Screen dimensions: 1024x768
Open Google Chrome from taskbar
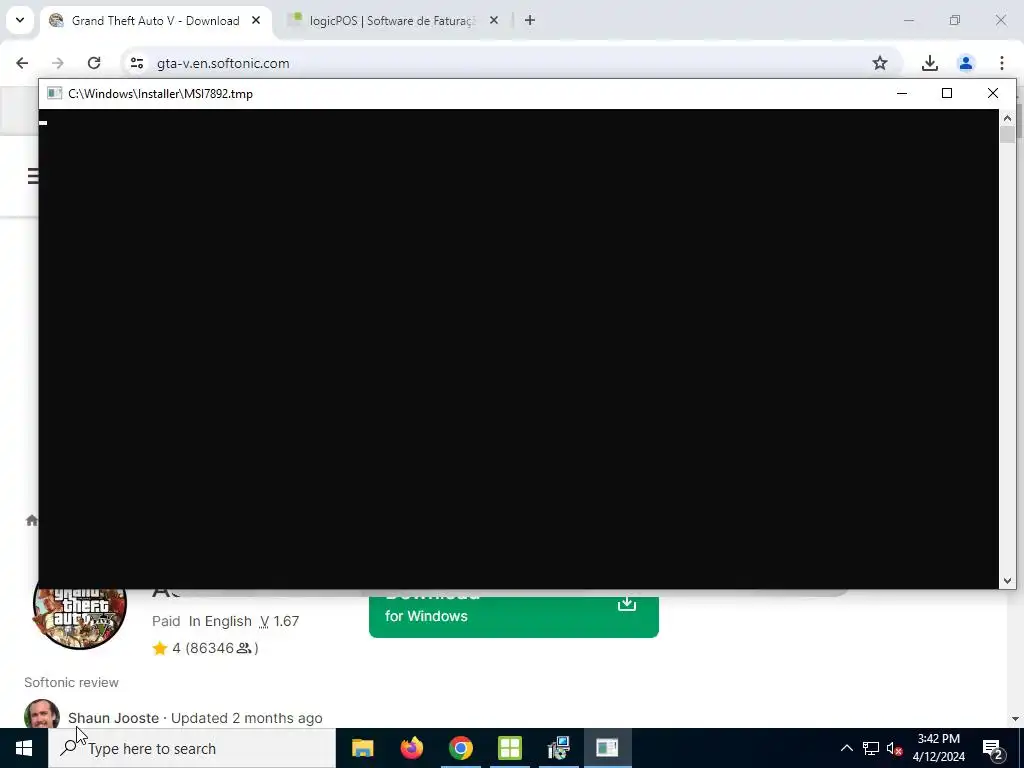click(460, 748)
